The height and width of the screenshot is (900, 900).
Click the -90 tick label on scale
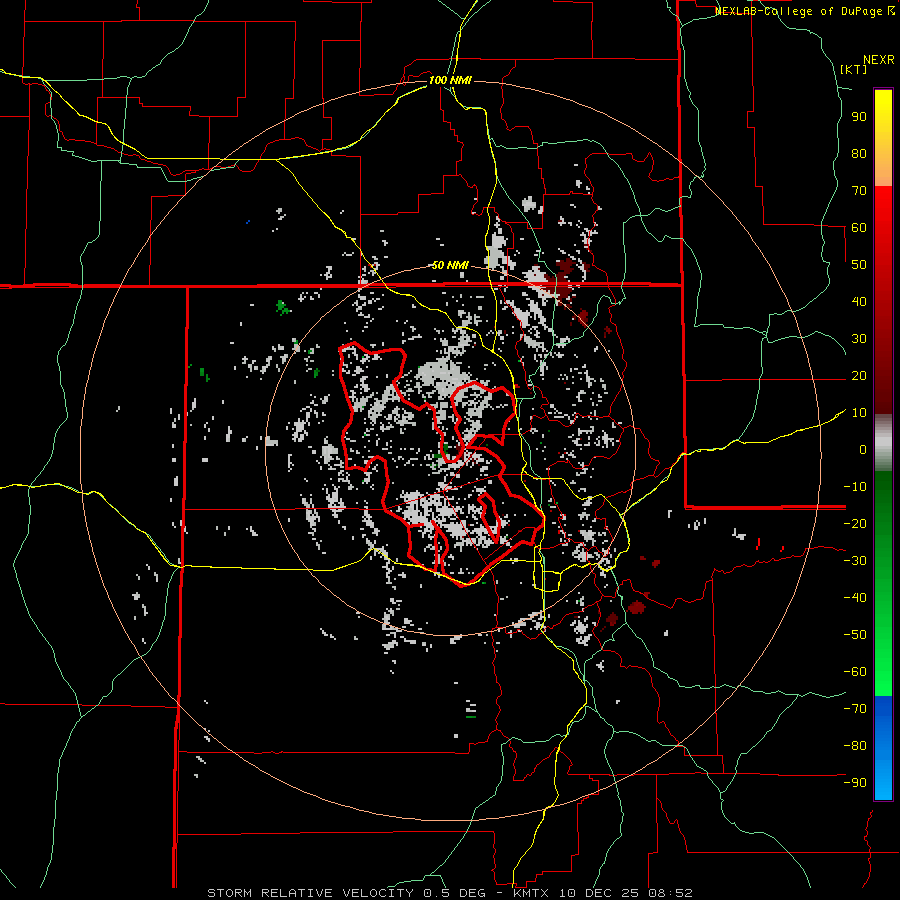coord(854,782)
